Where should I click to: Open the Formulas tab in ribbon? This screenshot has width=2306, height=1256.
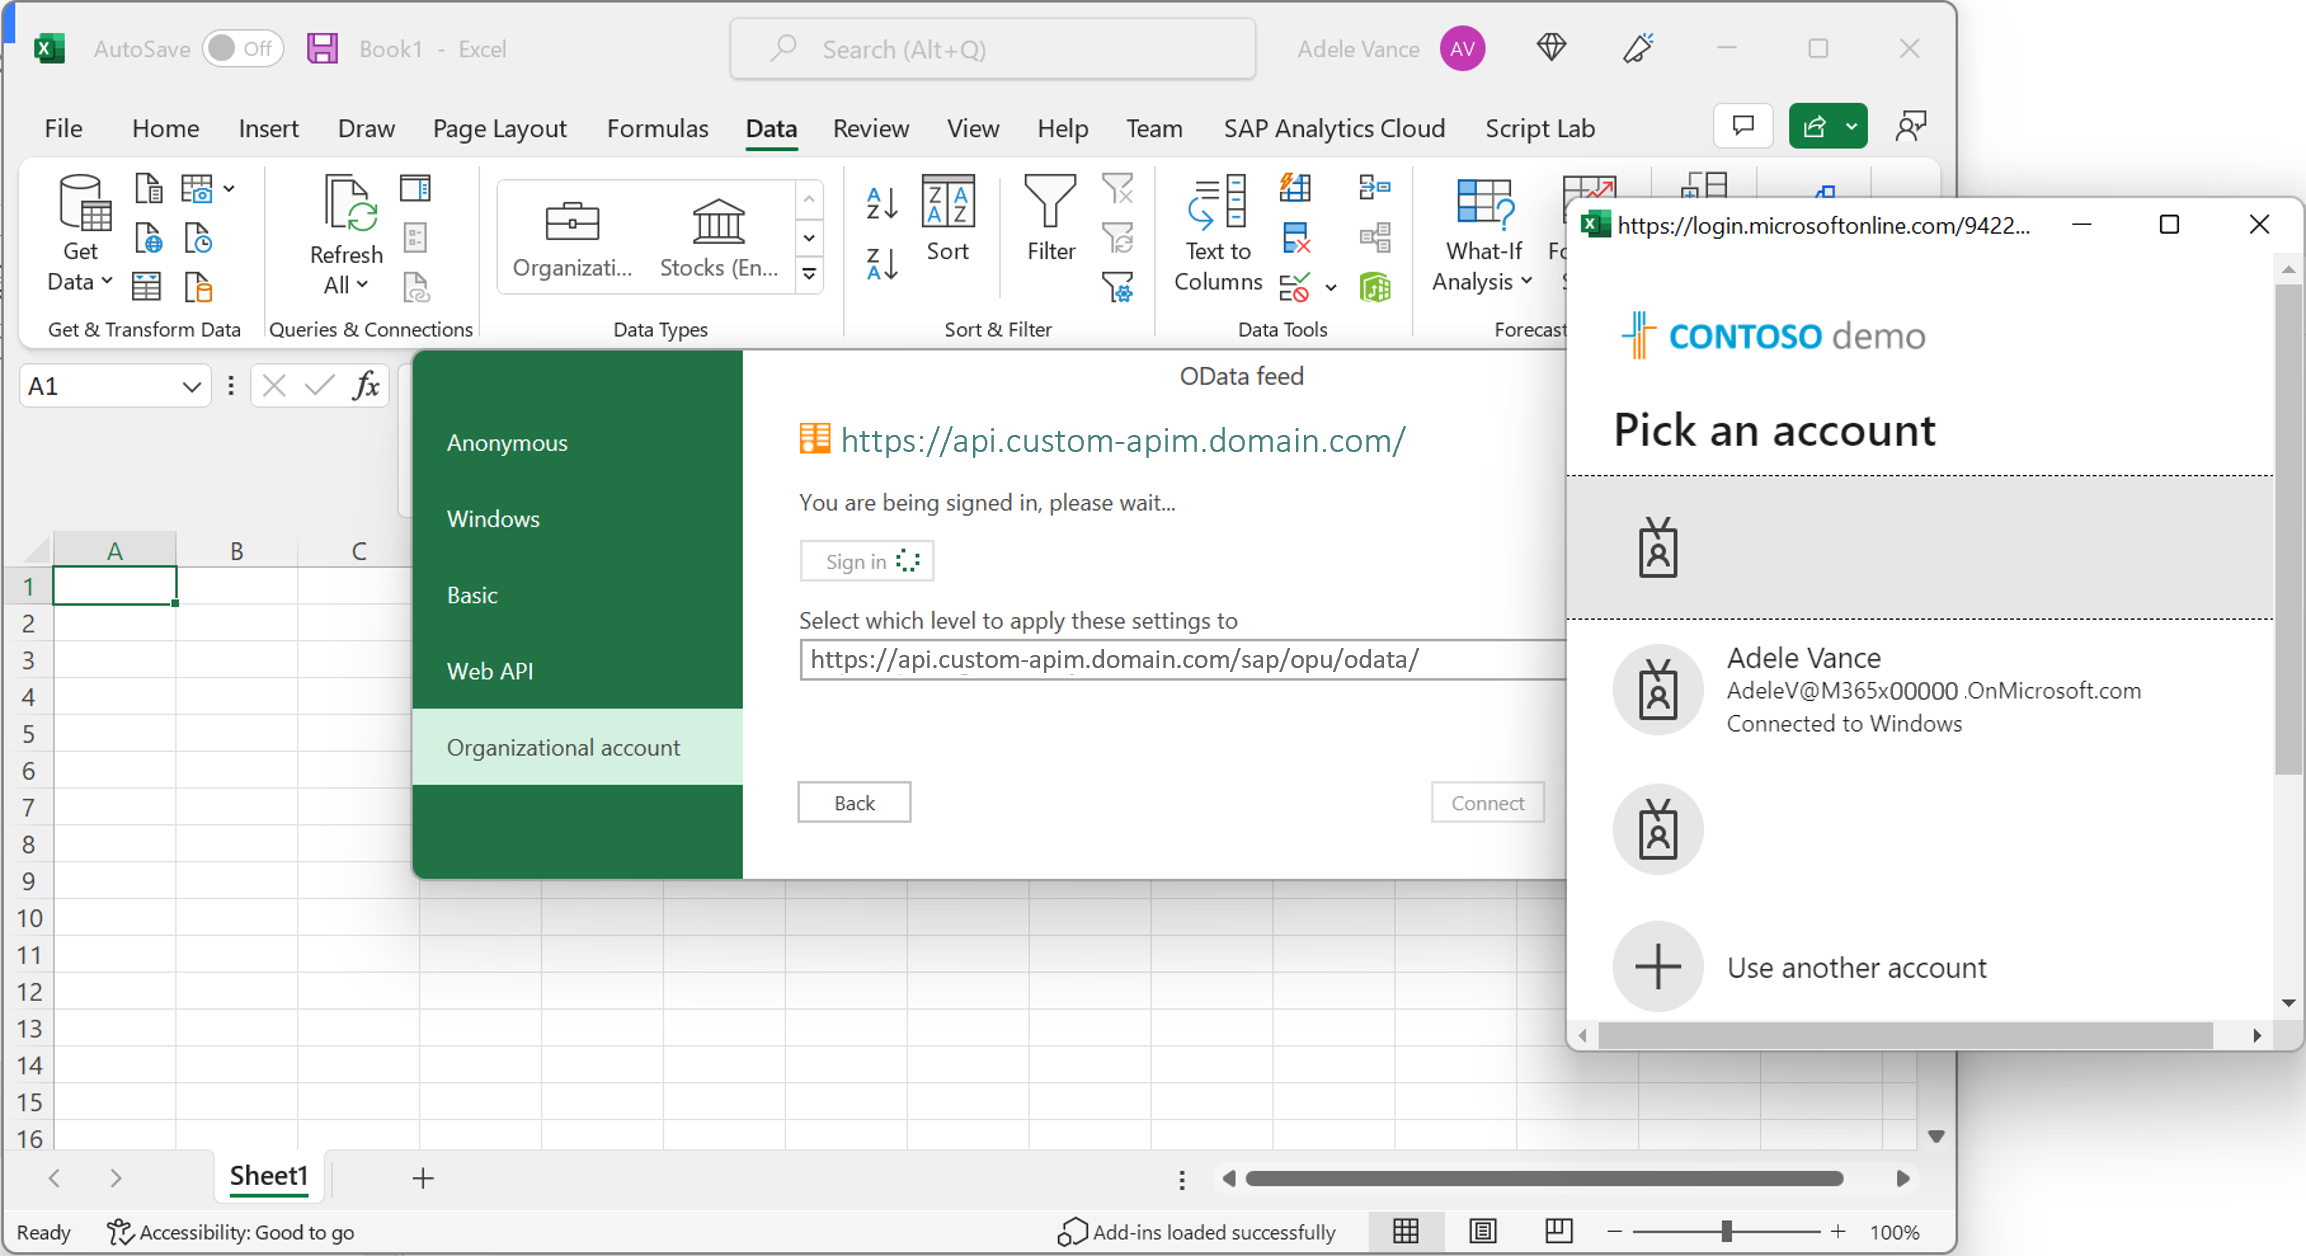click(656, 127)
